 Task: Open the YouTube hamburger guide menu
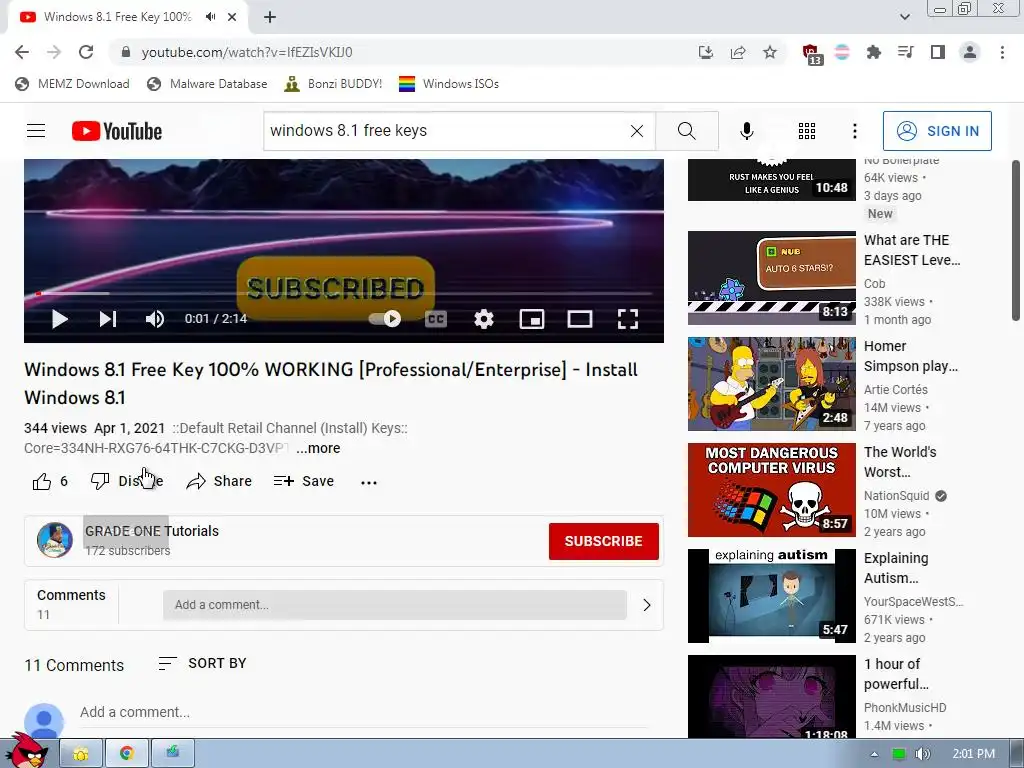pyautogui.click(x=36, y=131)
